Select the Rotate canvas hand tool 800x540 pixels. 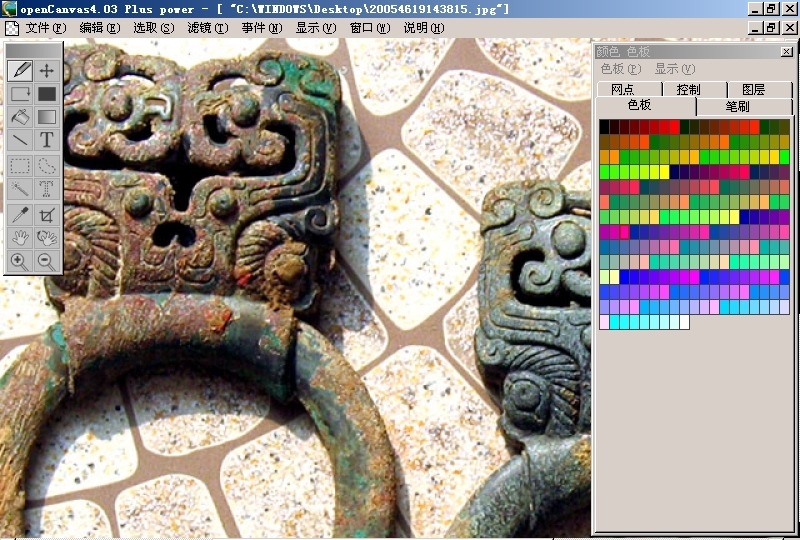[46, 238]
